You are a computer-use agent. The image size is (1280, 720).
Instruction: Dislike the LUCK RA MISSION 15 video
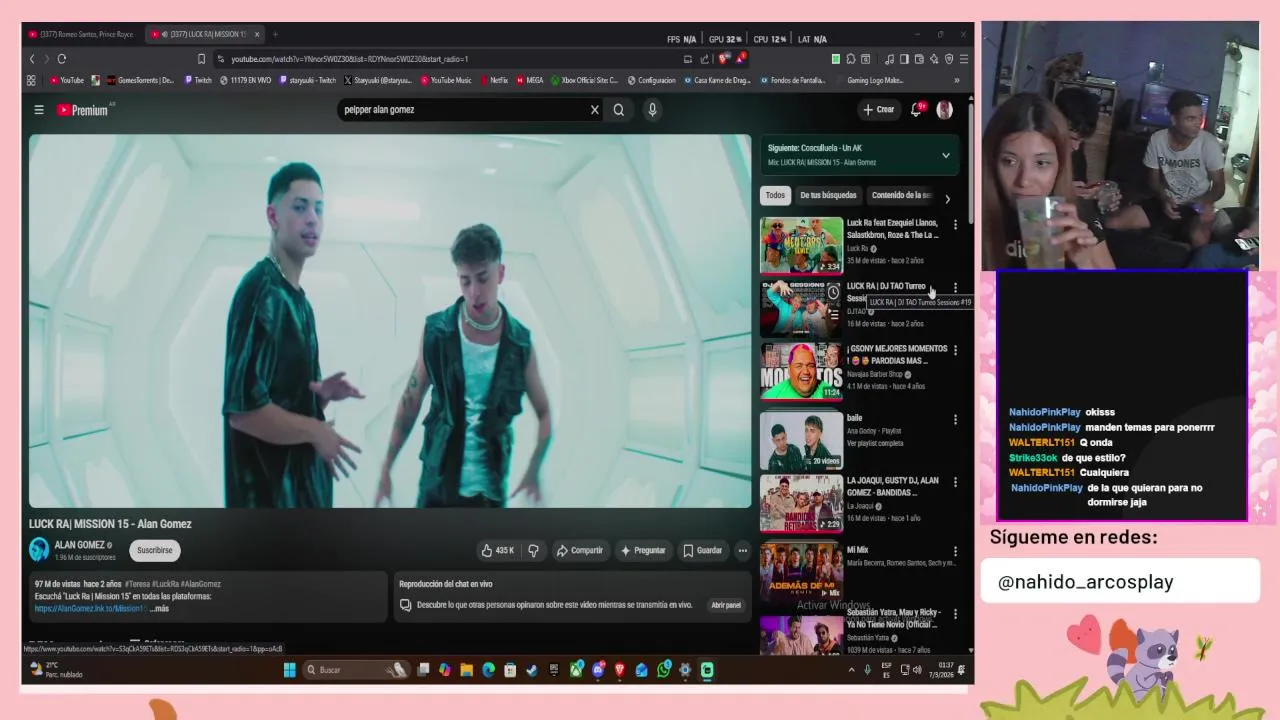[x=533, y=550]
